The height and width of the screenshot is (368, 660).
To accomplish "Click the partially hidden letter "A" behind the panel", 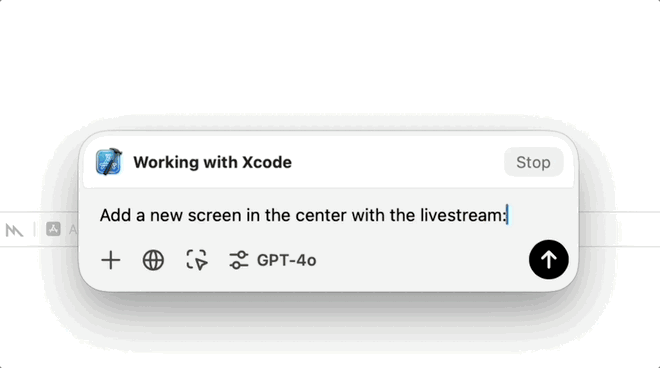I will point(73,230).
